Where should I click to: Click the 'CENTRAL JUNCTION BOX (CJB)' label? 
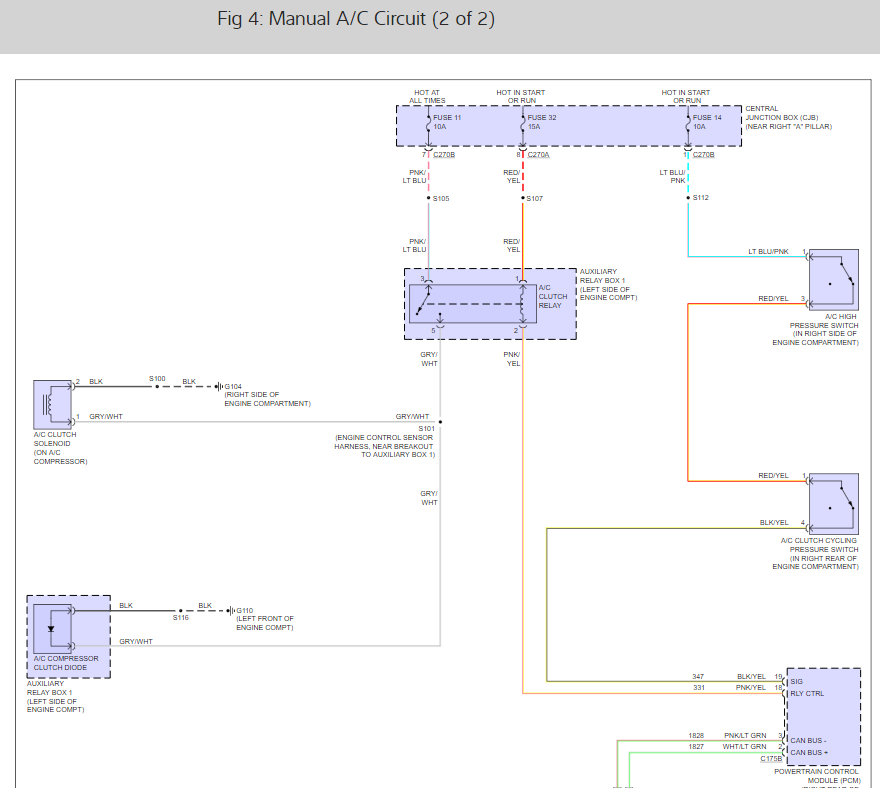782,113
